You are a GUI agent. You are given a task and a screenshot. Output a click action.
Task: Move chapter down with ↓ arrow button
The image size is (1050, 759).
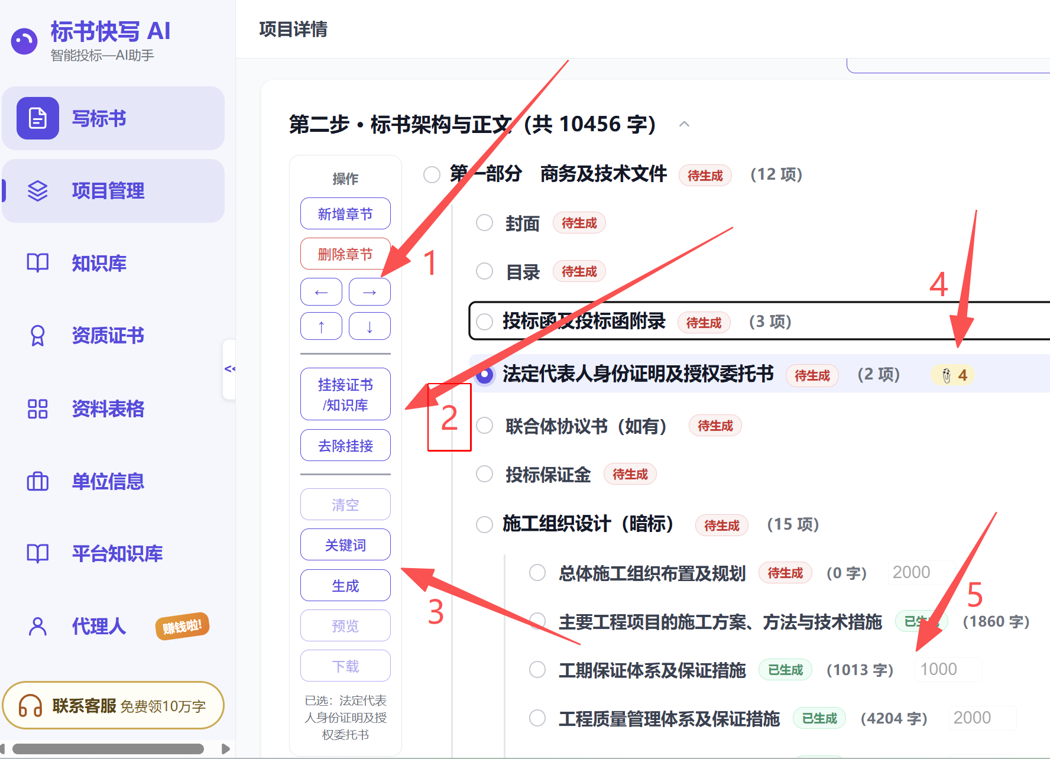[370, 326]
